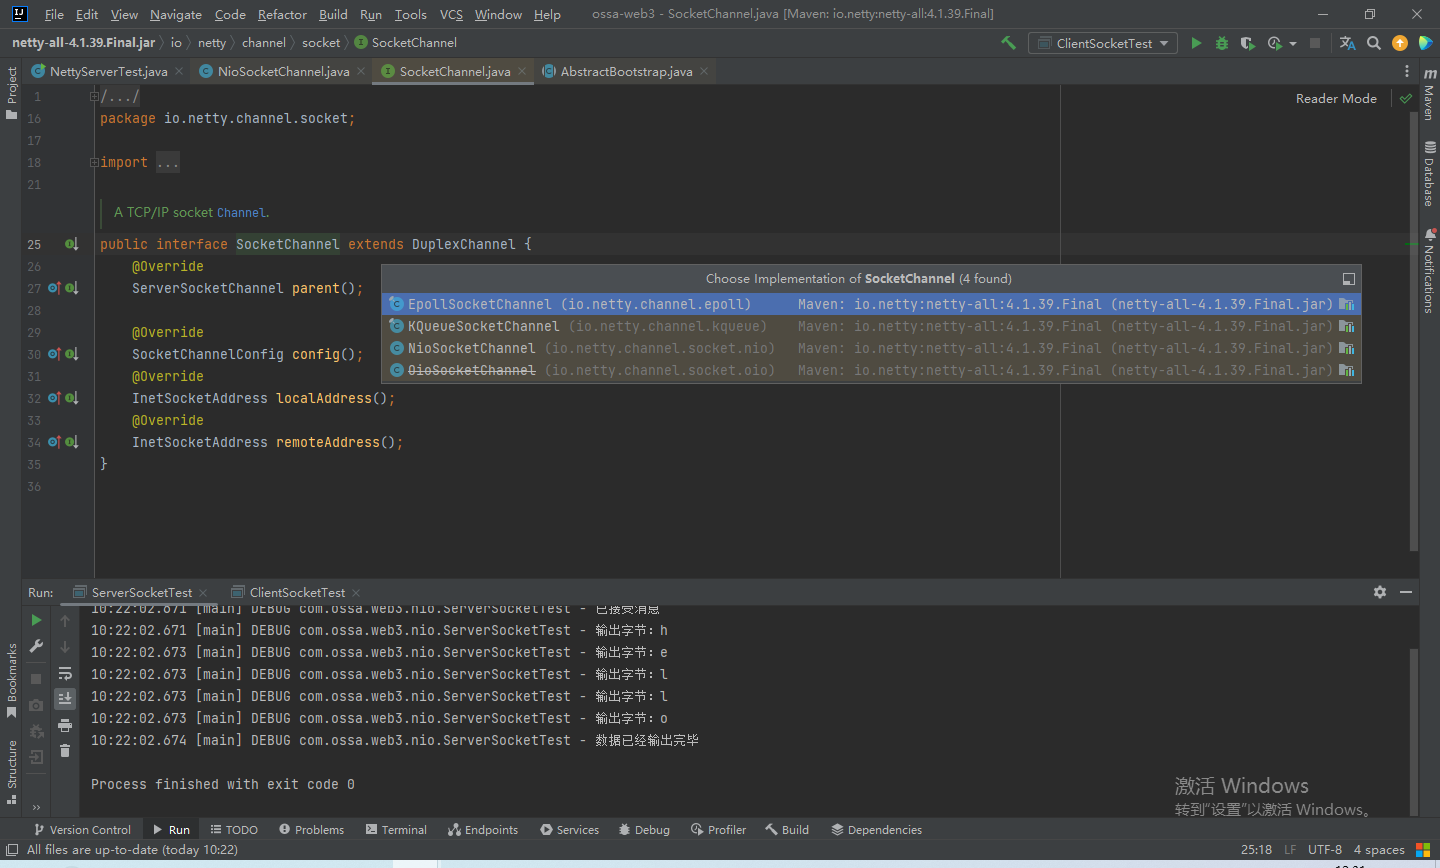Viewport: 1440px width, 868px height.
Task: Toggle the Bookmarks tool window
Action: coord(11,681)
